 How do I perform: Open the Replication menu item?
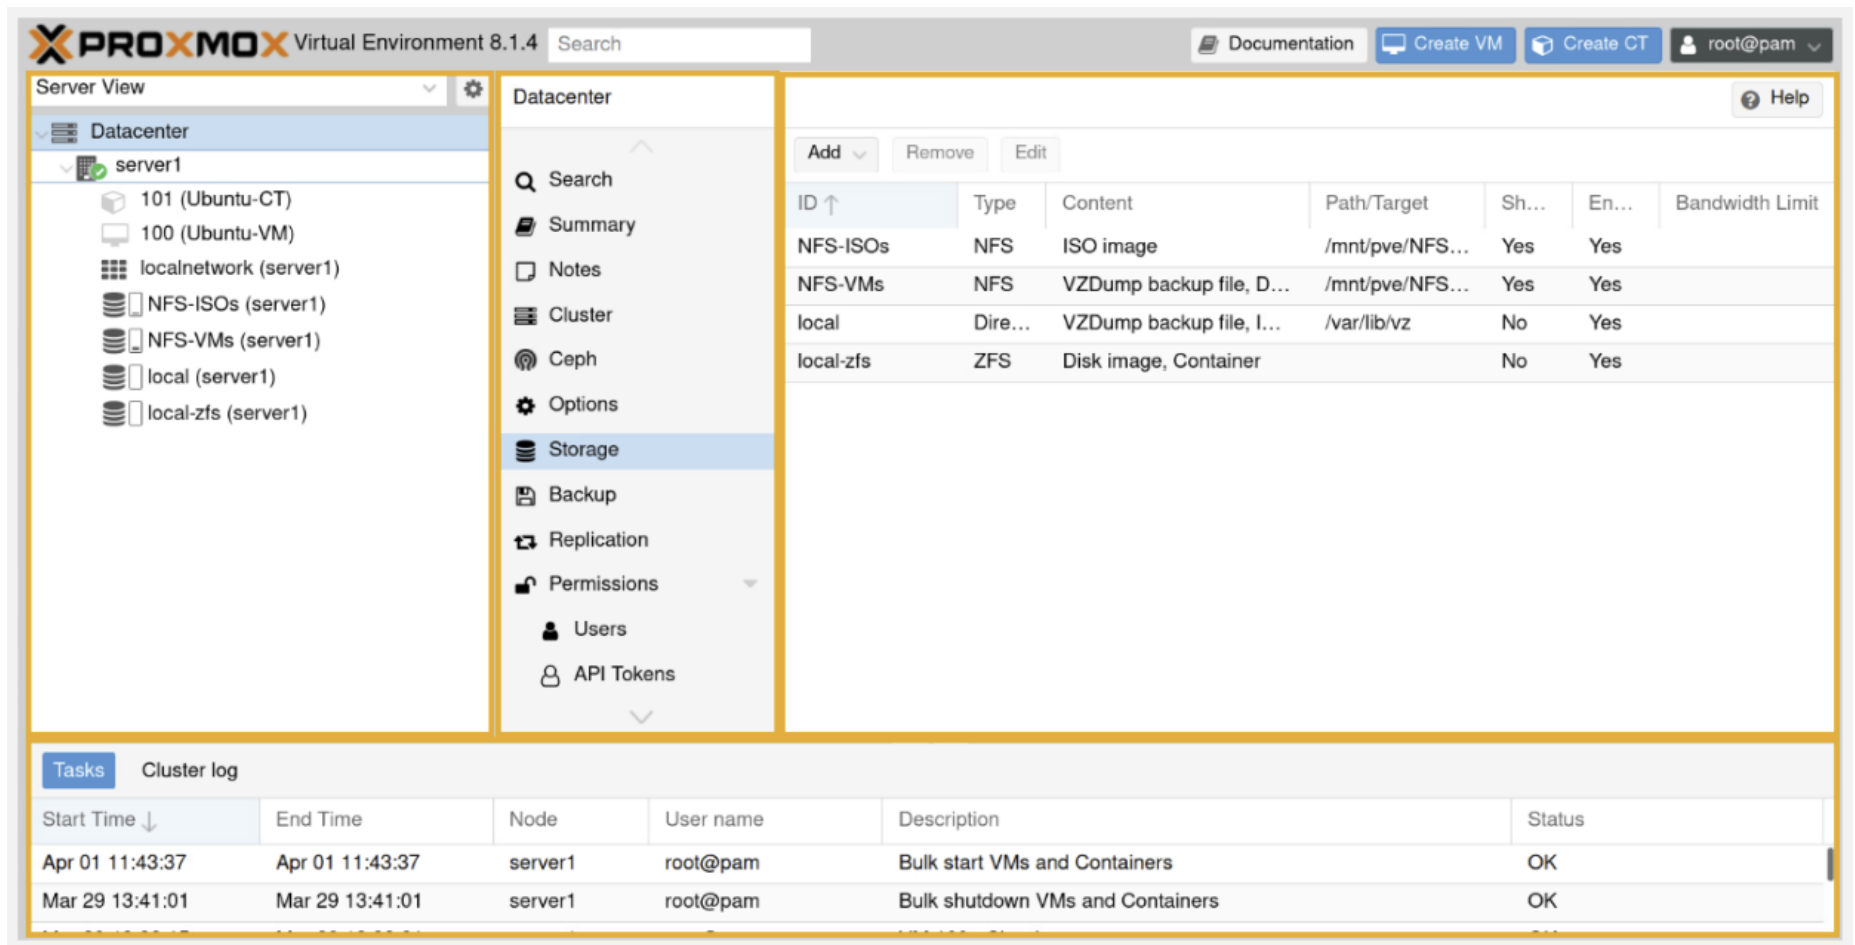point(637,541)
